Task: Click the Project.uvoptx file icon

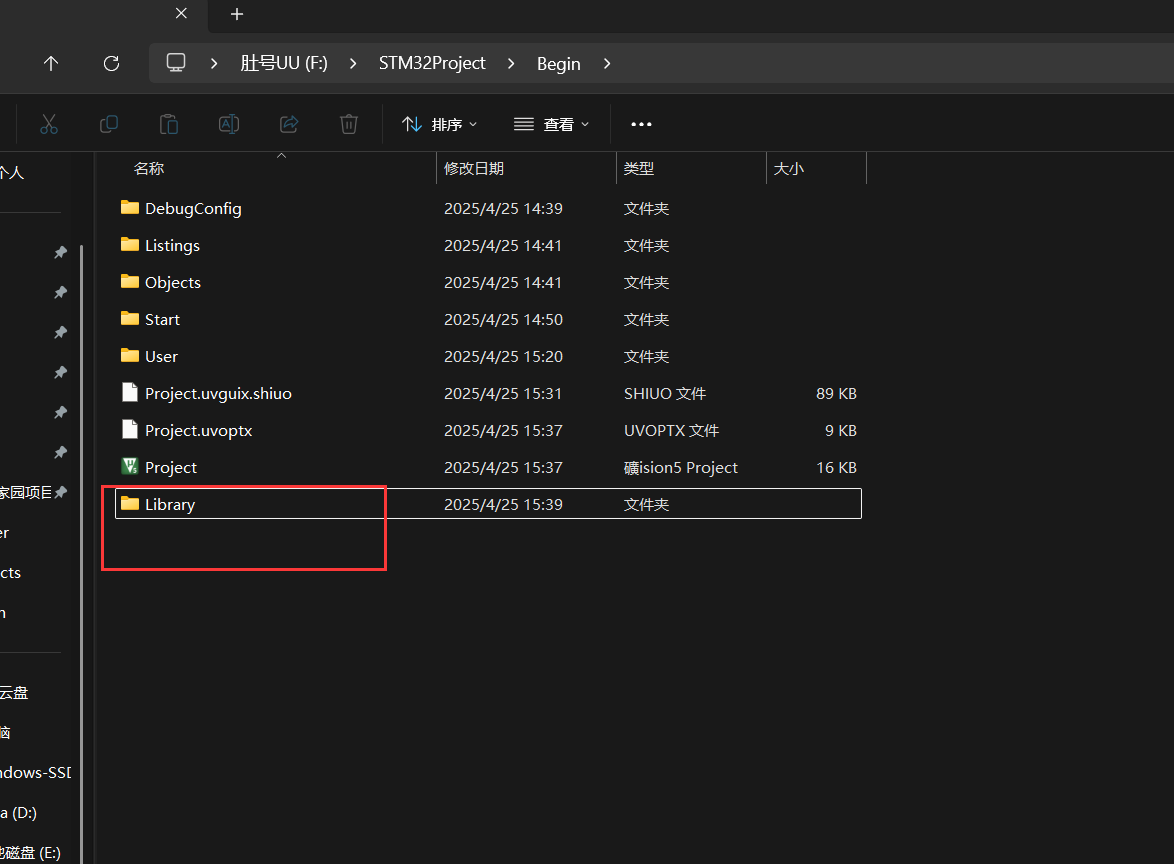Action: pos(130,429)
